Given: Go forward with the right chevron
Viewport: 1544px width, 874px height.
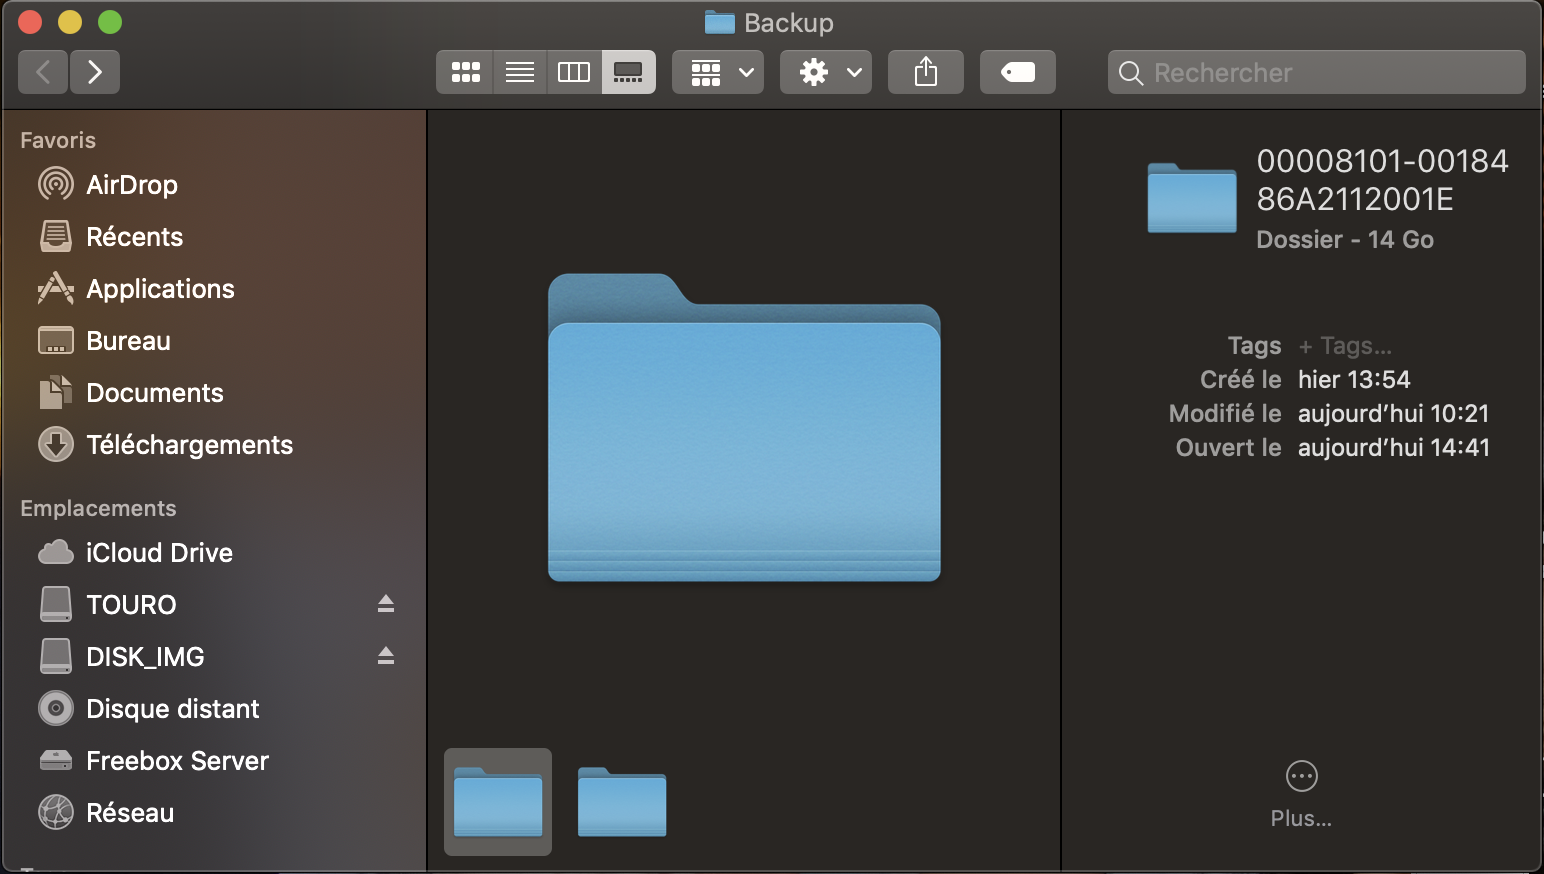Looking at the screenshot, I should coord(95,72).
